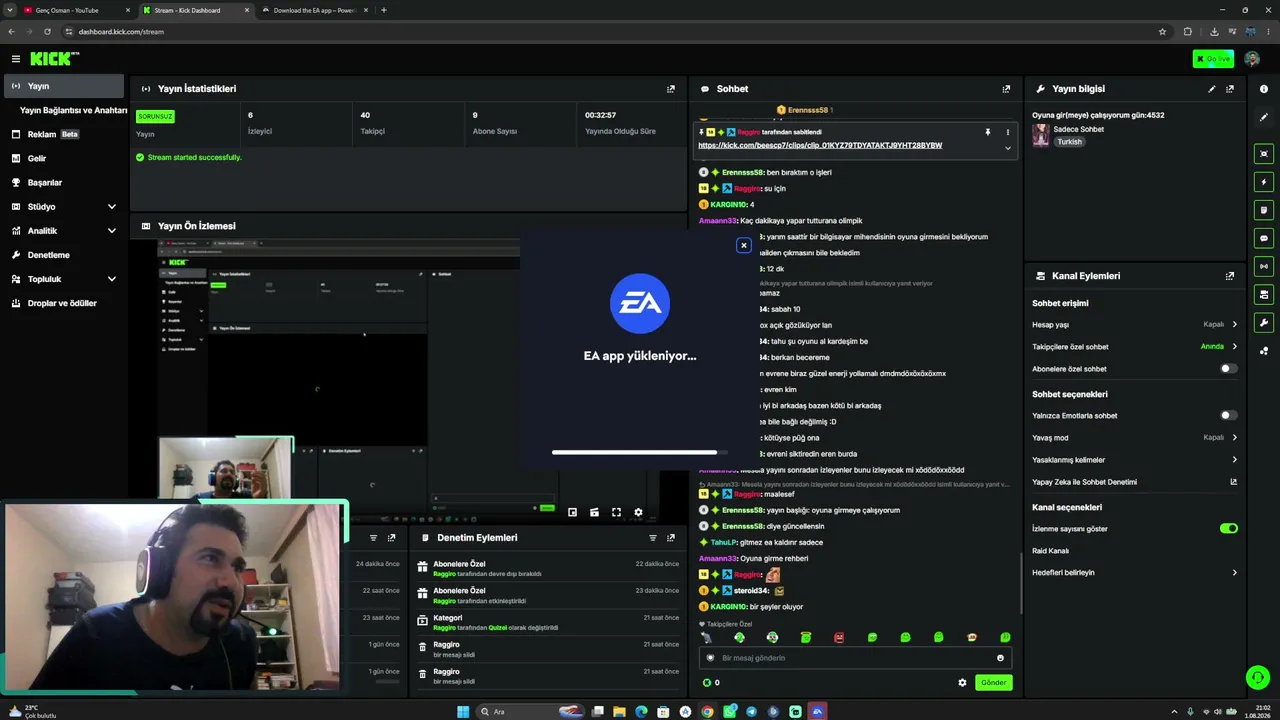Open chat settings gear icon
Viewport: 1280px width, 720px height.
(962, 683)
